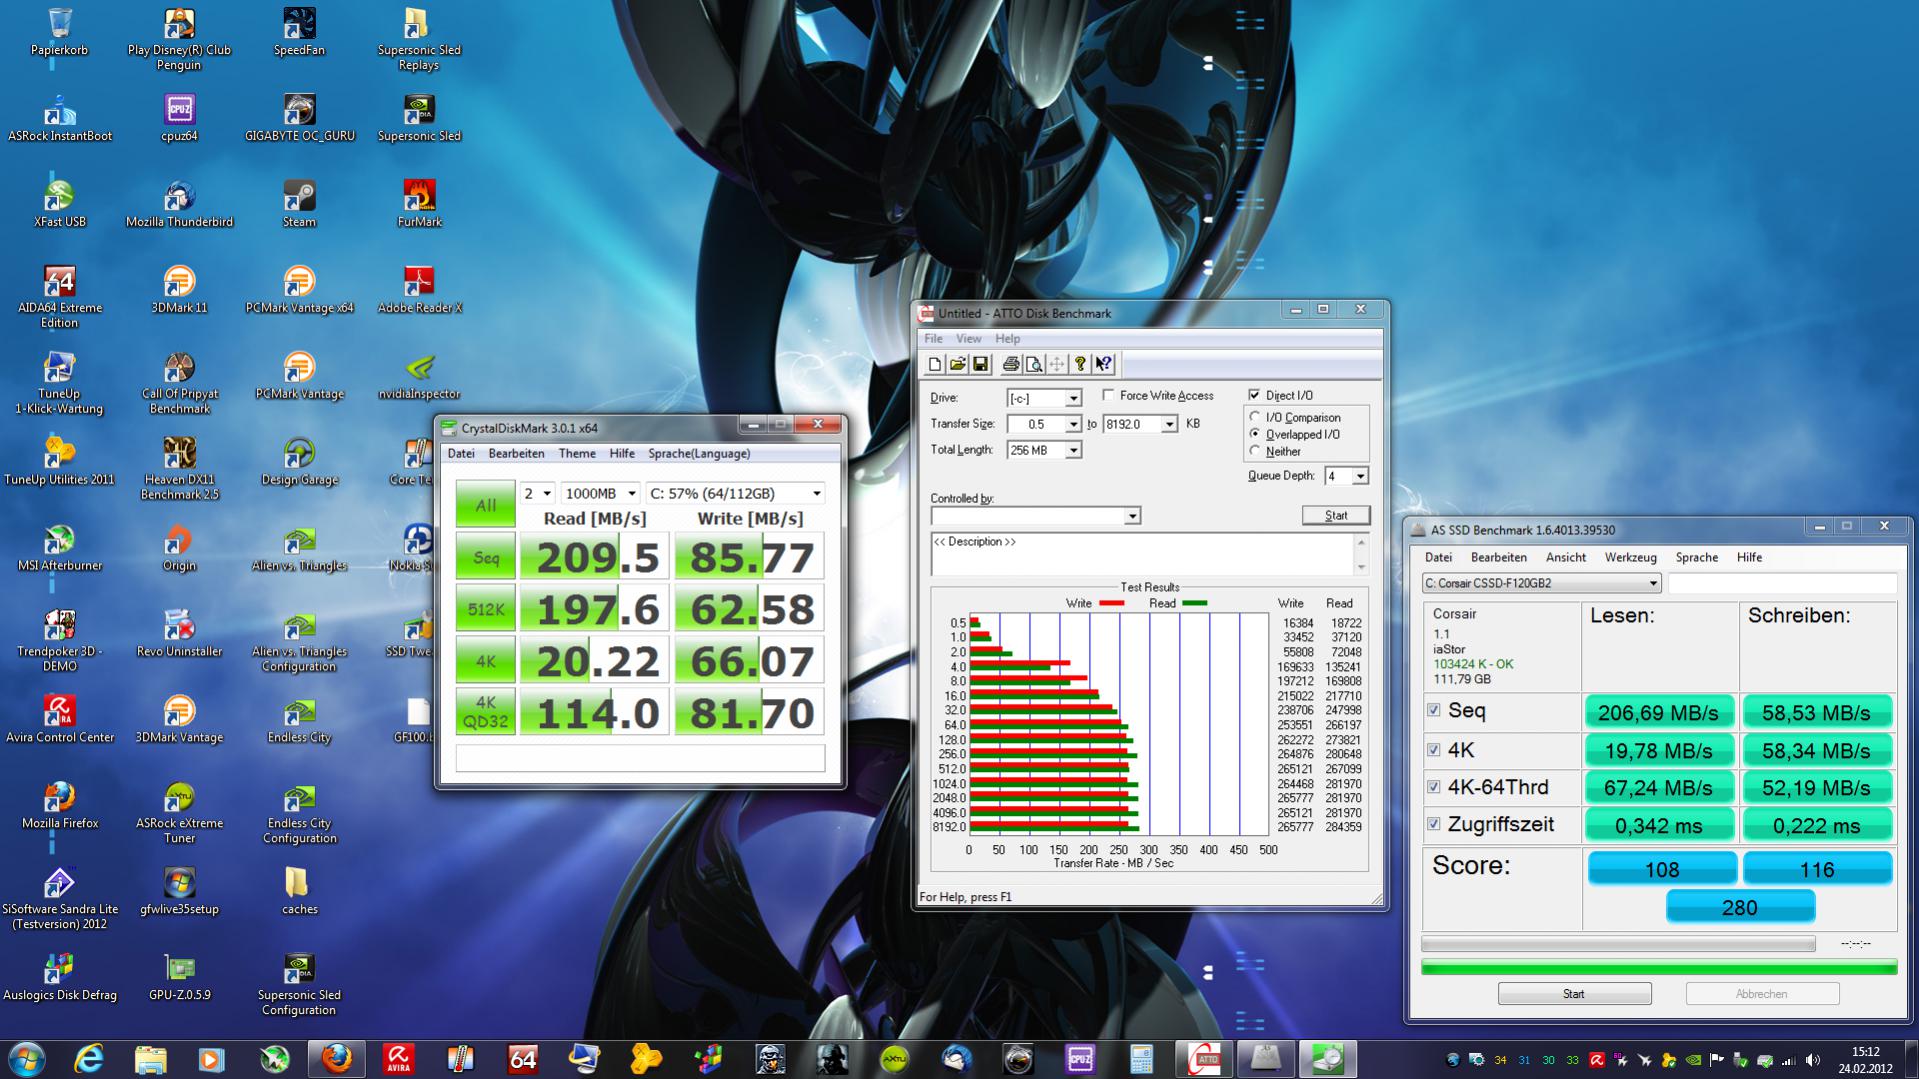The image size is (1919, 1079).
Task: Click yellow question mark About icon in ATTO
Action: pyautogui.click(x=1080, y=365)
